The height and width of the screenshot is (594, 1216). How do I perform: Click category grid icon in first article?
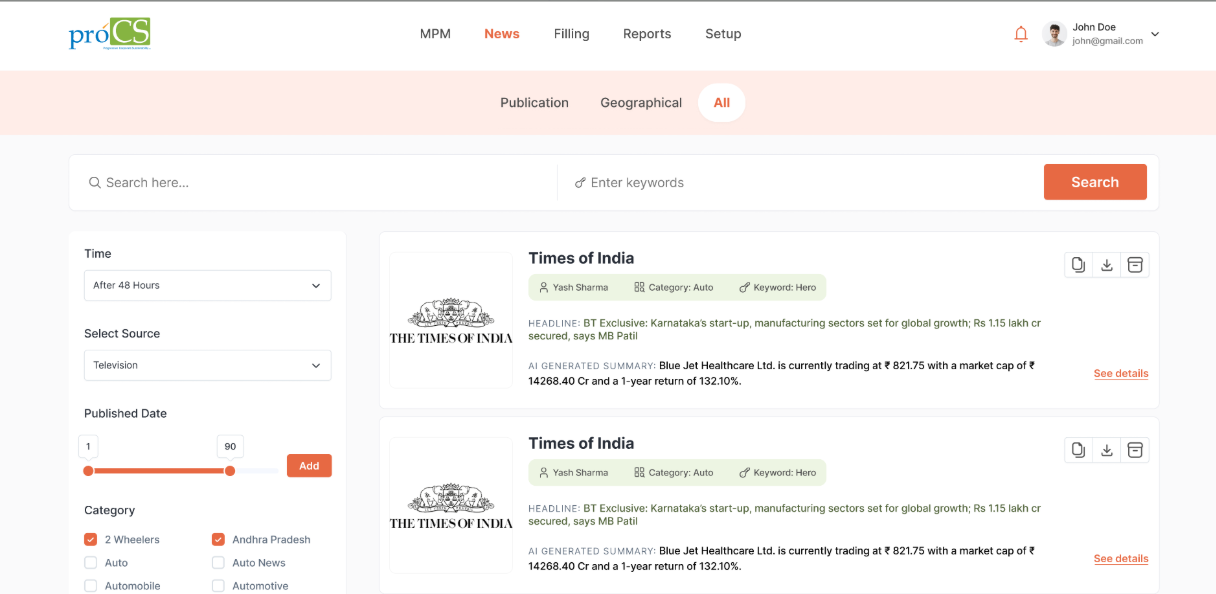pyautogui.click(x=639, y=288)
